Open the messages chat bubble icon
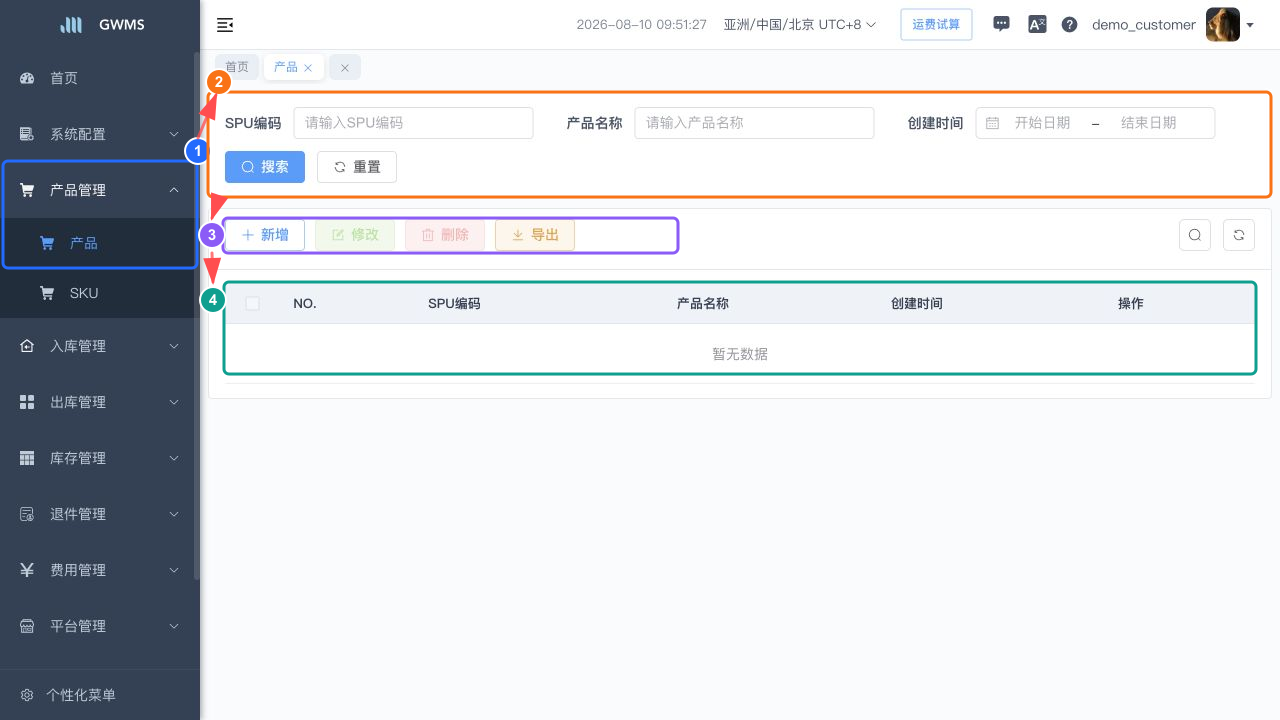Screen dimensions: 1280x720 1001,24
